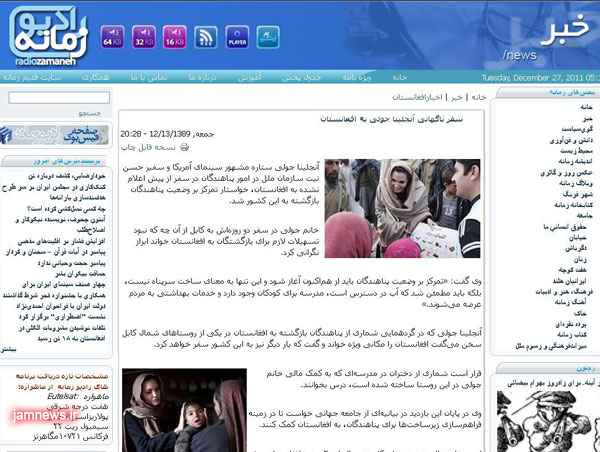
Task: Open ایرانیان هلند sidebar link
Action: (x=569, y=281)
